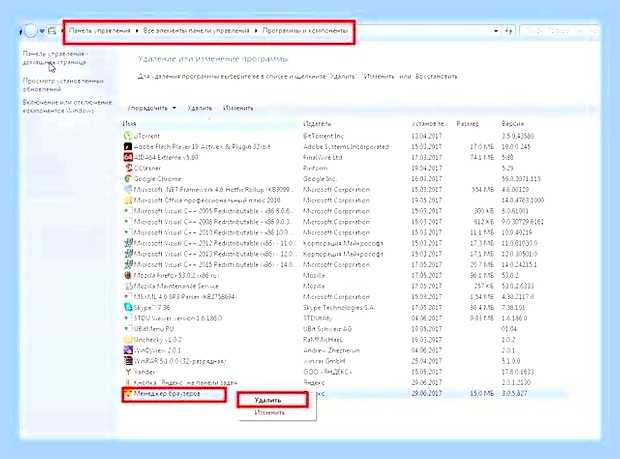620x459 pixels.
Task: Open Просмотр установленных обновлений link
Action: pyautogui.click(x=63, y=85)
